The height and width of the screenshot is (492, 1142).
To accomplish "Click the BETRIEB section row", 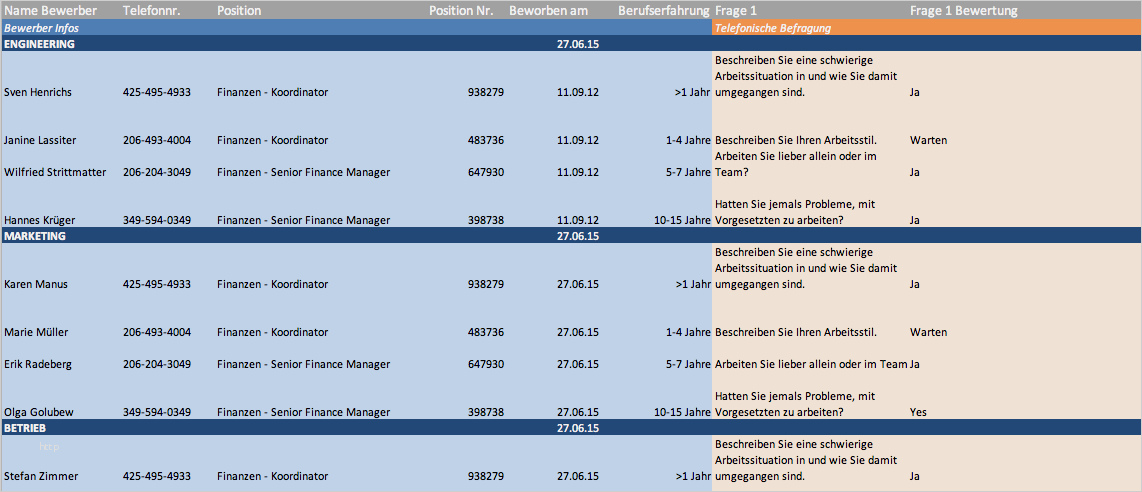I will pos(571,428).
